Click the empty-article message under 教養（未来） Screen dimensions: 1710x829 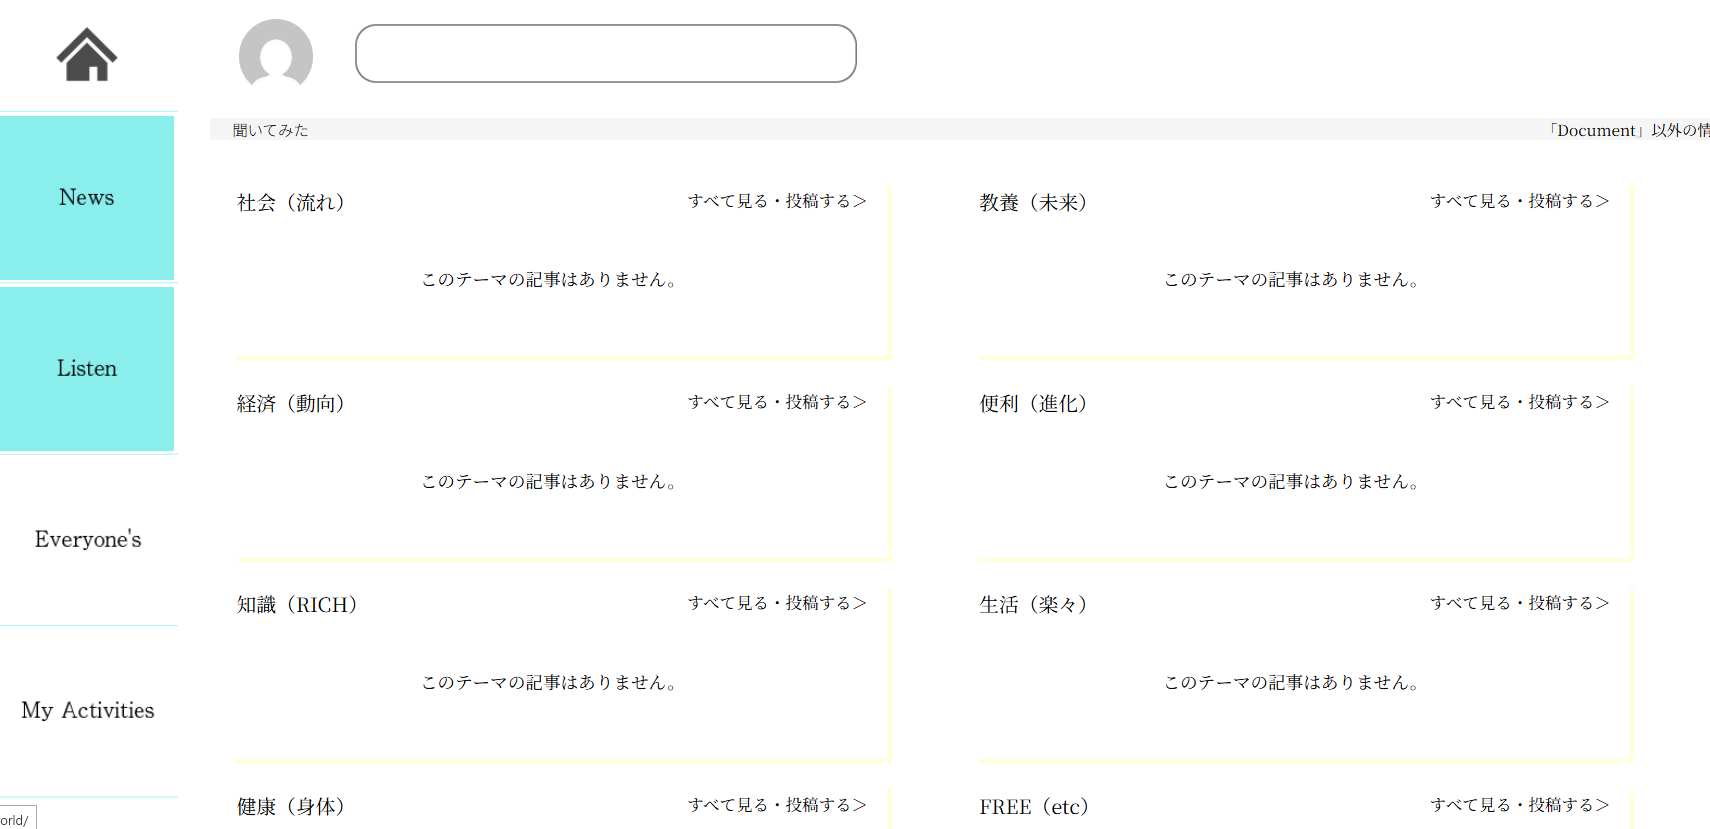click(1292, 280)
